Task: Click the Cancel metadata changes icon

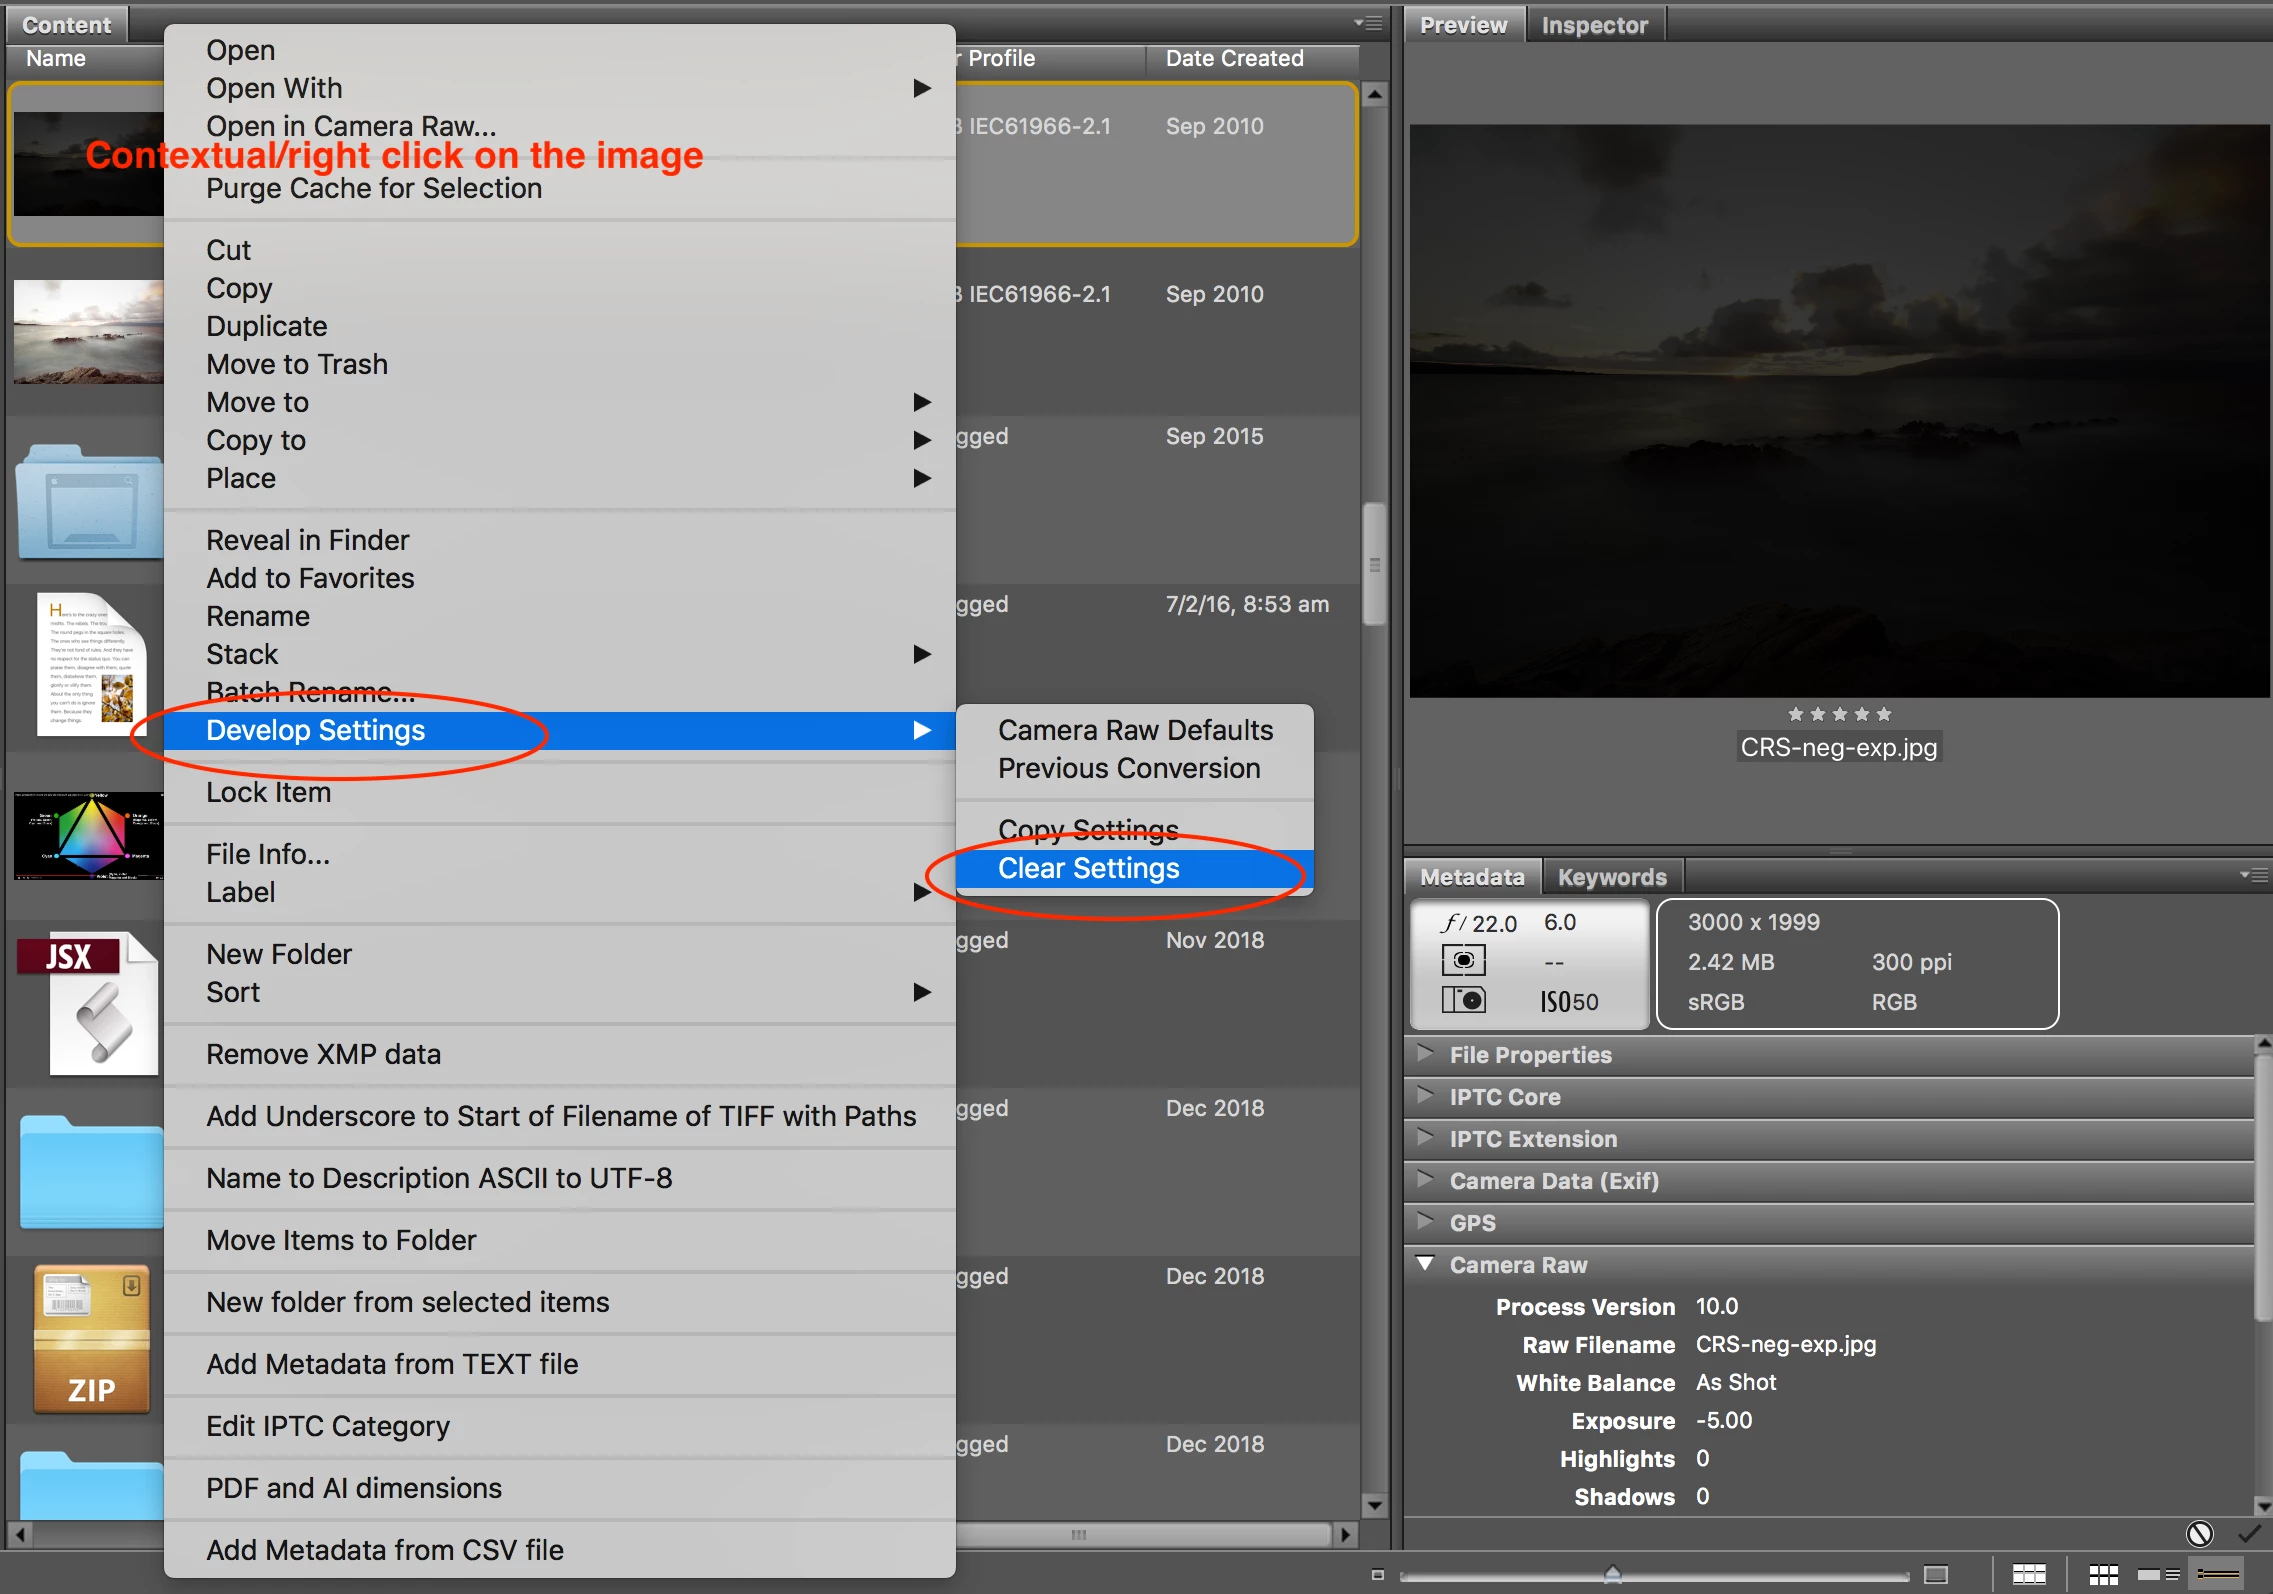Action: pos(2199,1533)
